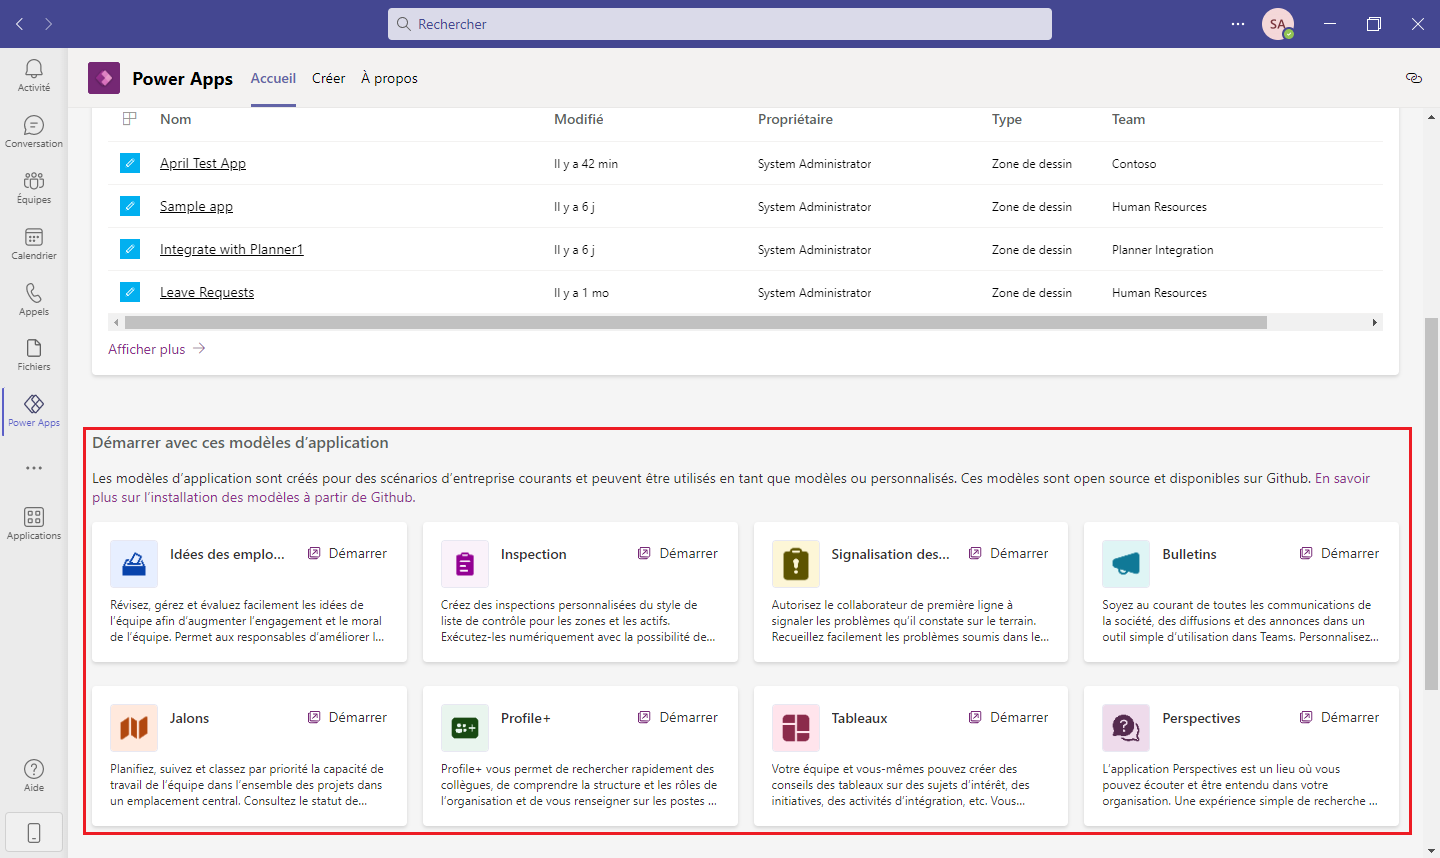Click the Profile+ template icon

[x=465, y=728]
